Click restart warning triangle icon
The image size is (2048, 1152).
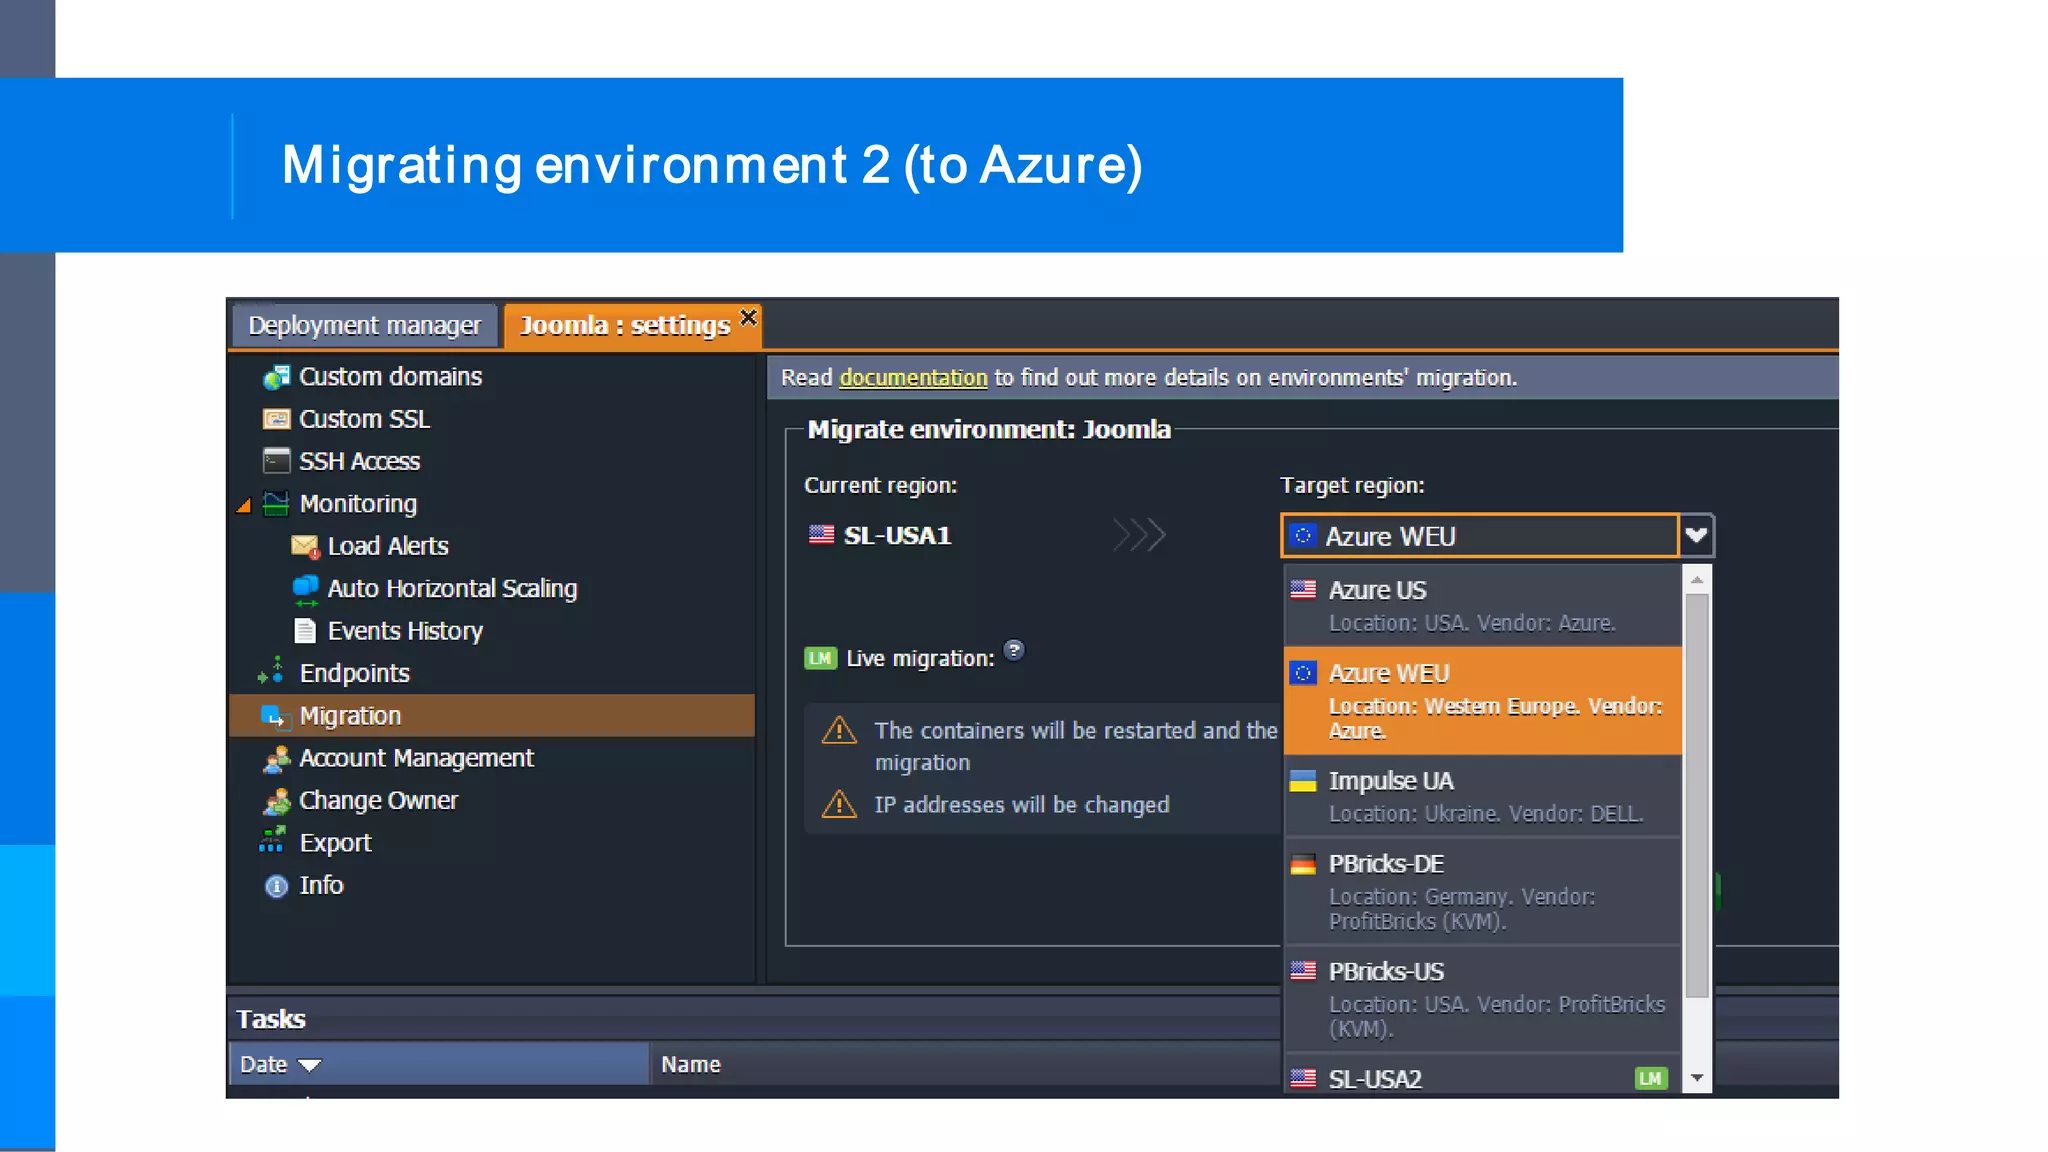pyautogui.click(x=839, y=731)
